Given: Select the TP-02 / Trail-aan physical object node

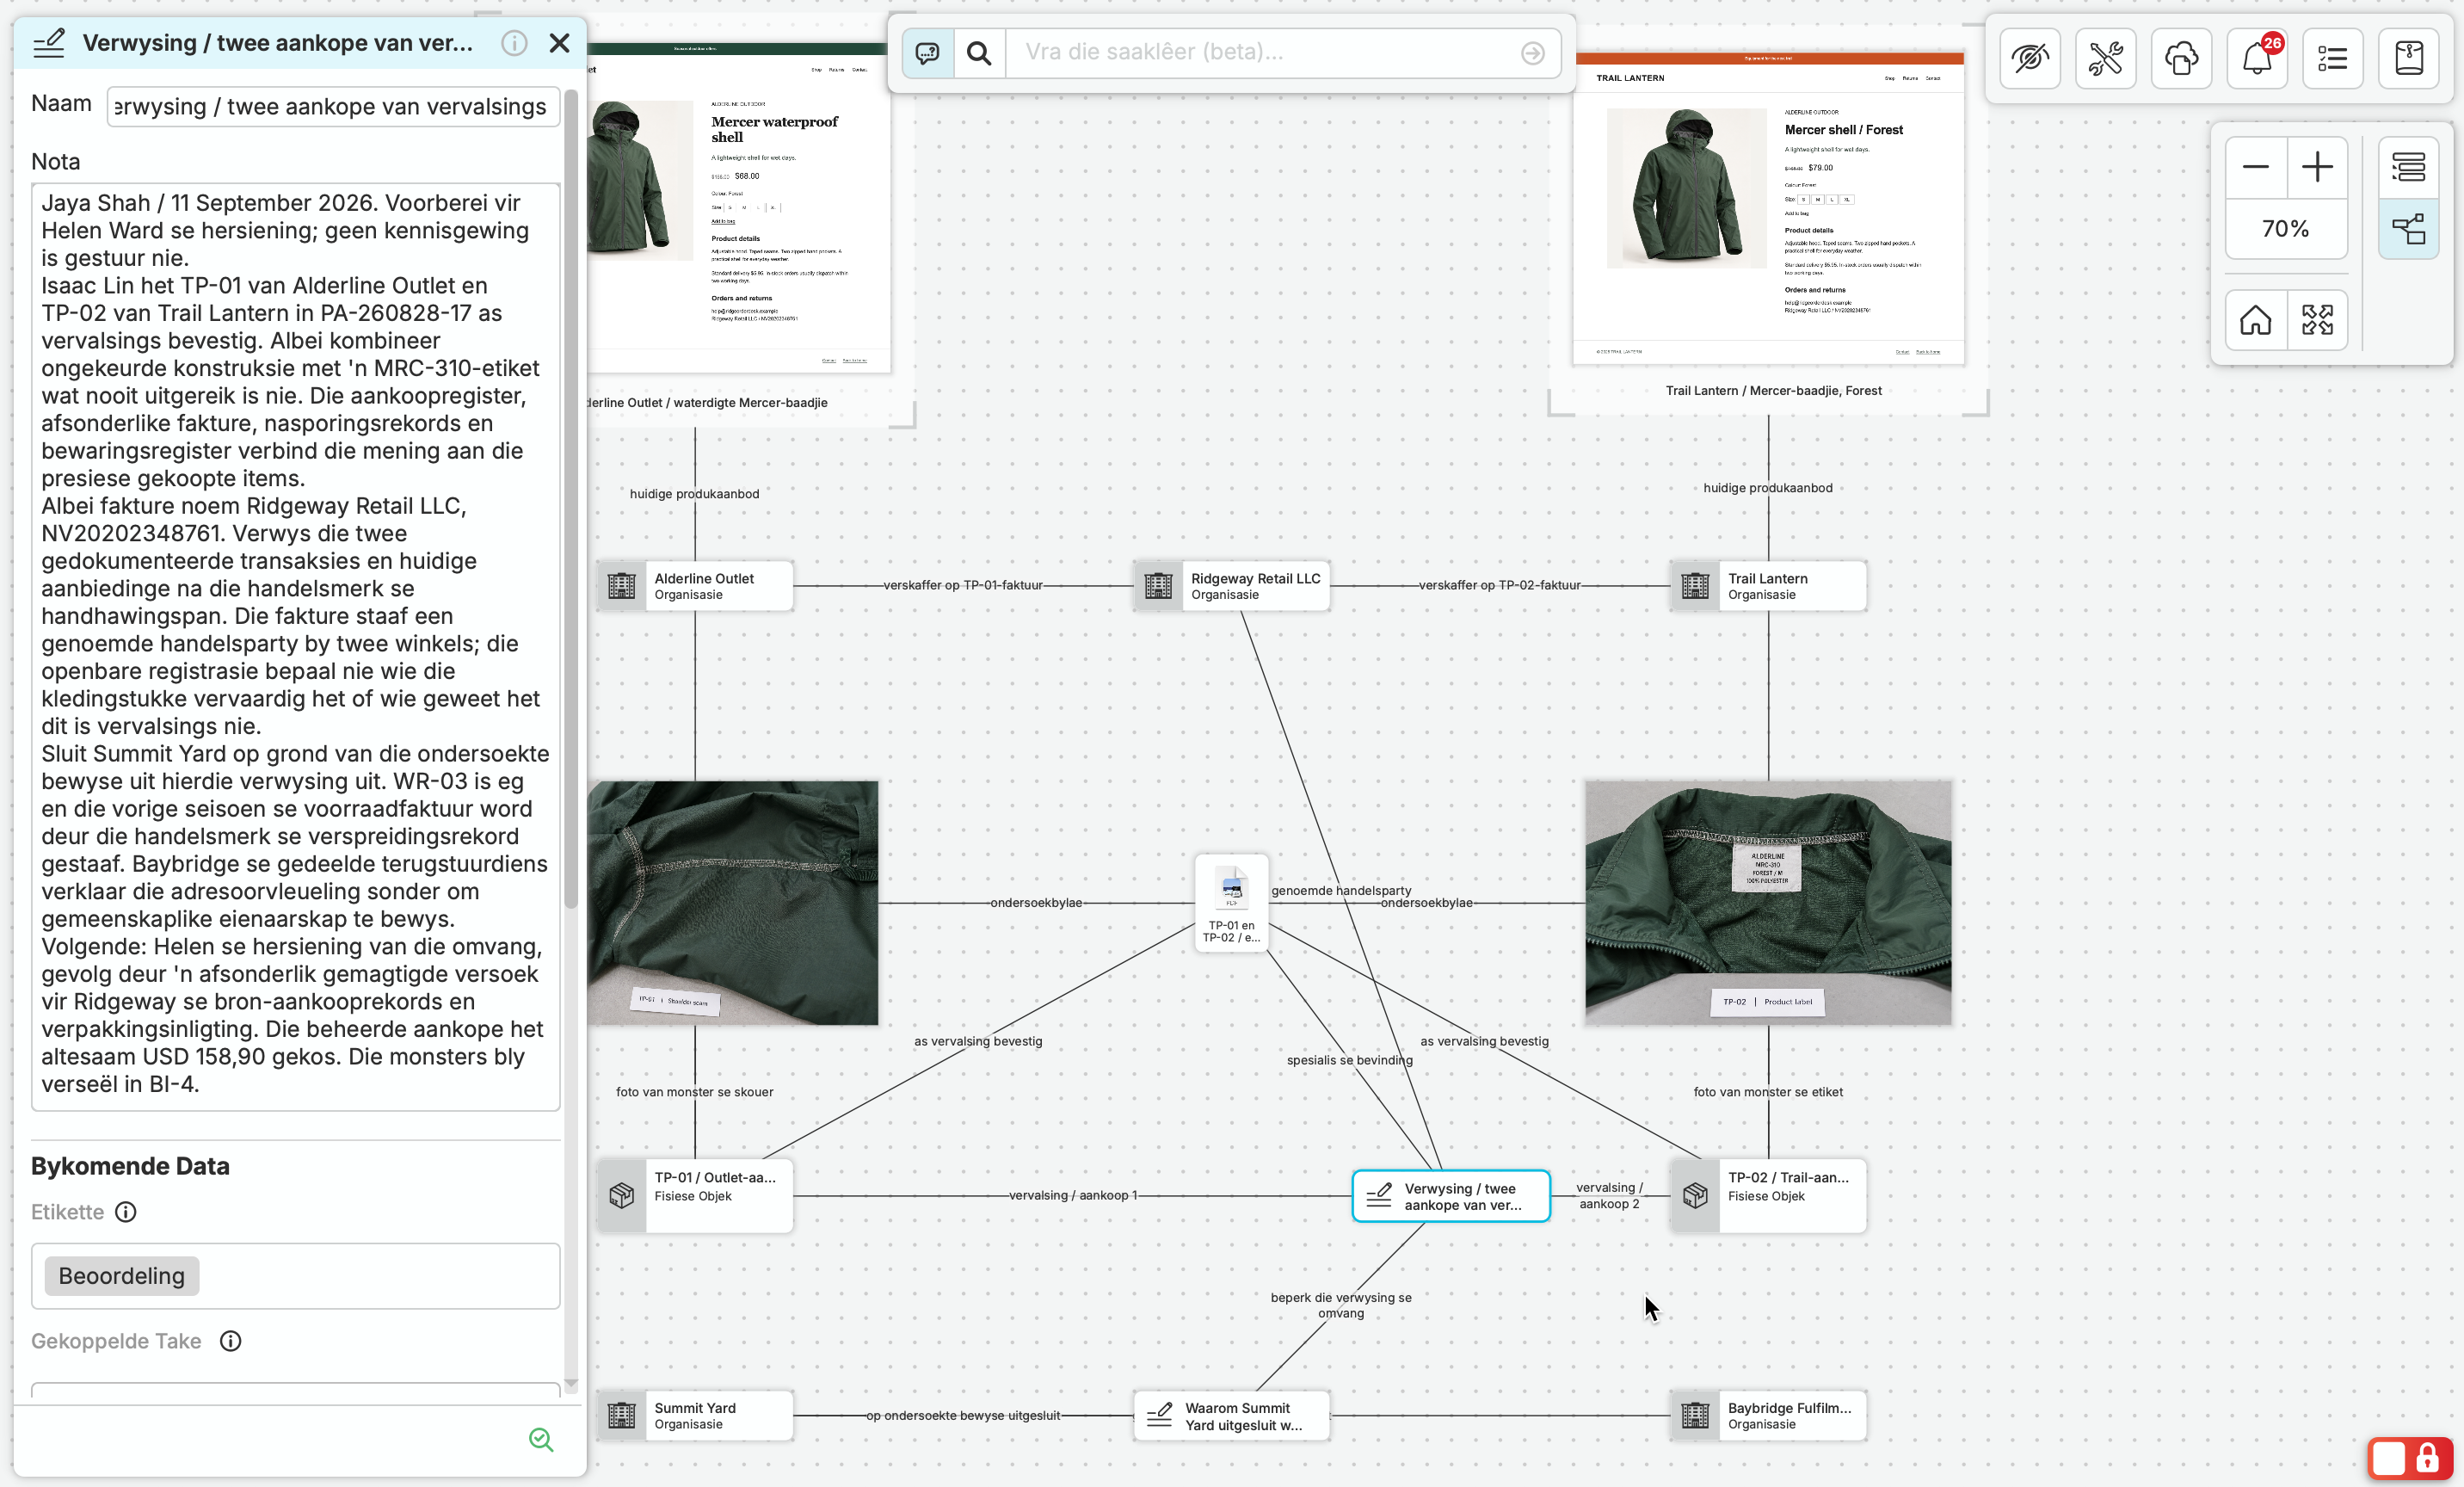Looking at the screenshot, I should 1768,1195.
